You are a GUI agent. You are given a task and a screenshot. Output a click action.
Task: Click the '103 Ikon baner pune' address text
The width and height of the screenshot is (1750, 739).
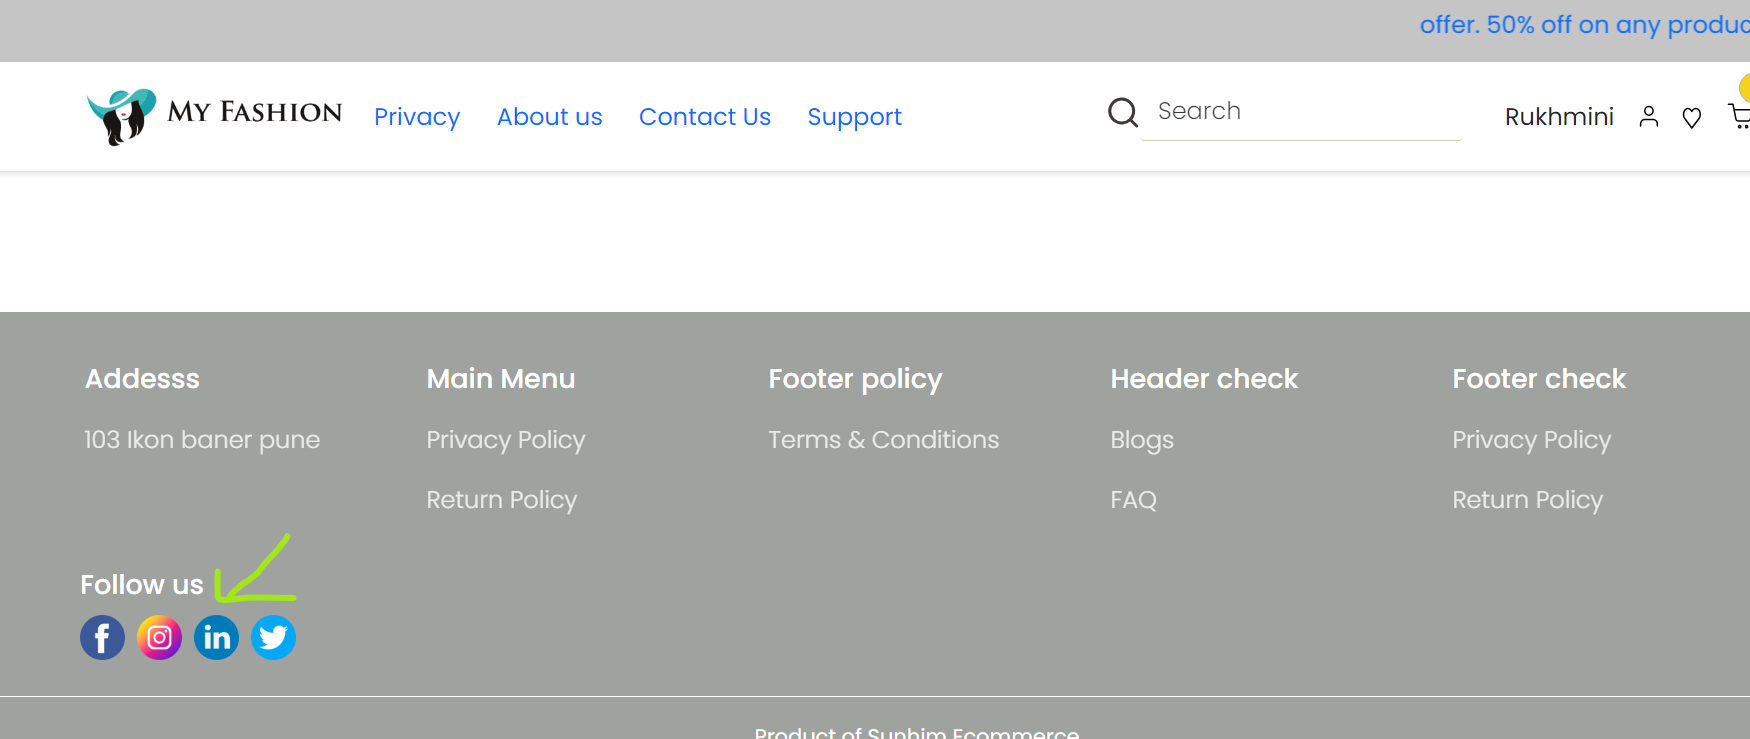point(202,440)
